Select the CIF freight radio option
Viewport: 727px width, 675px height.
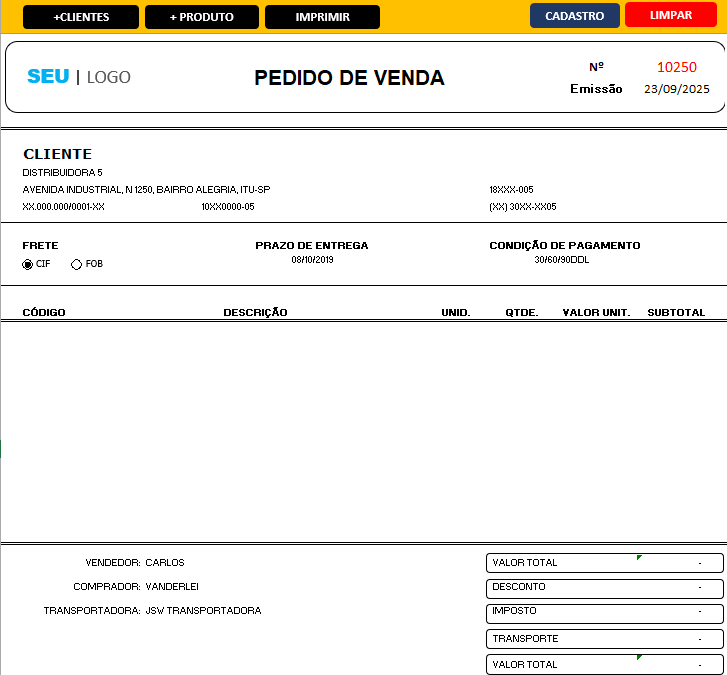(x=28, y=264)
